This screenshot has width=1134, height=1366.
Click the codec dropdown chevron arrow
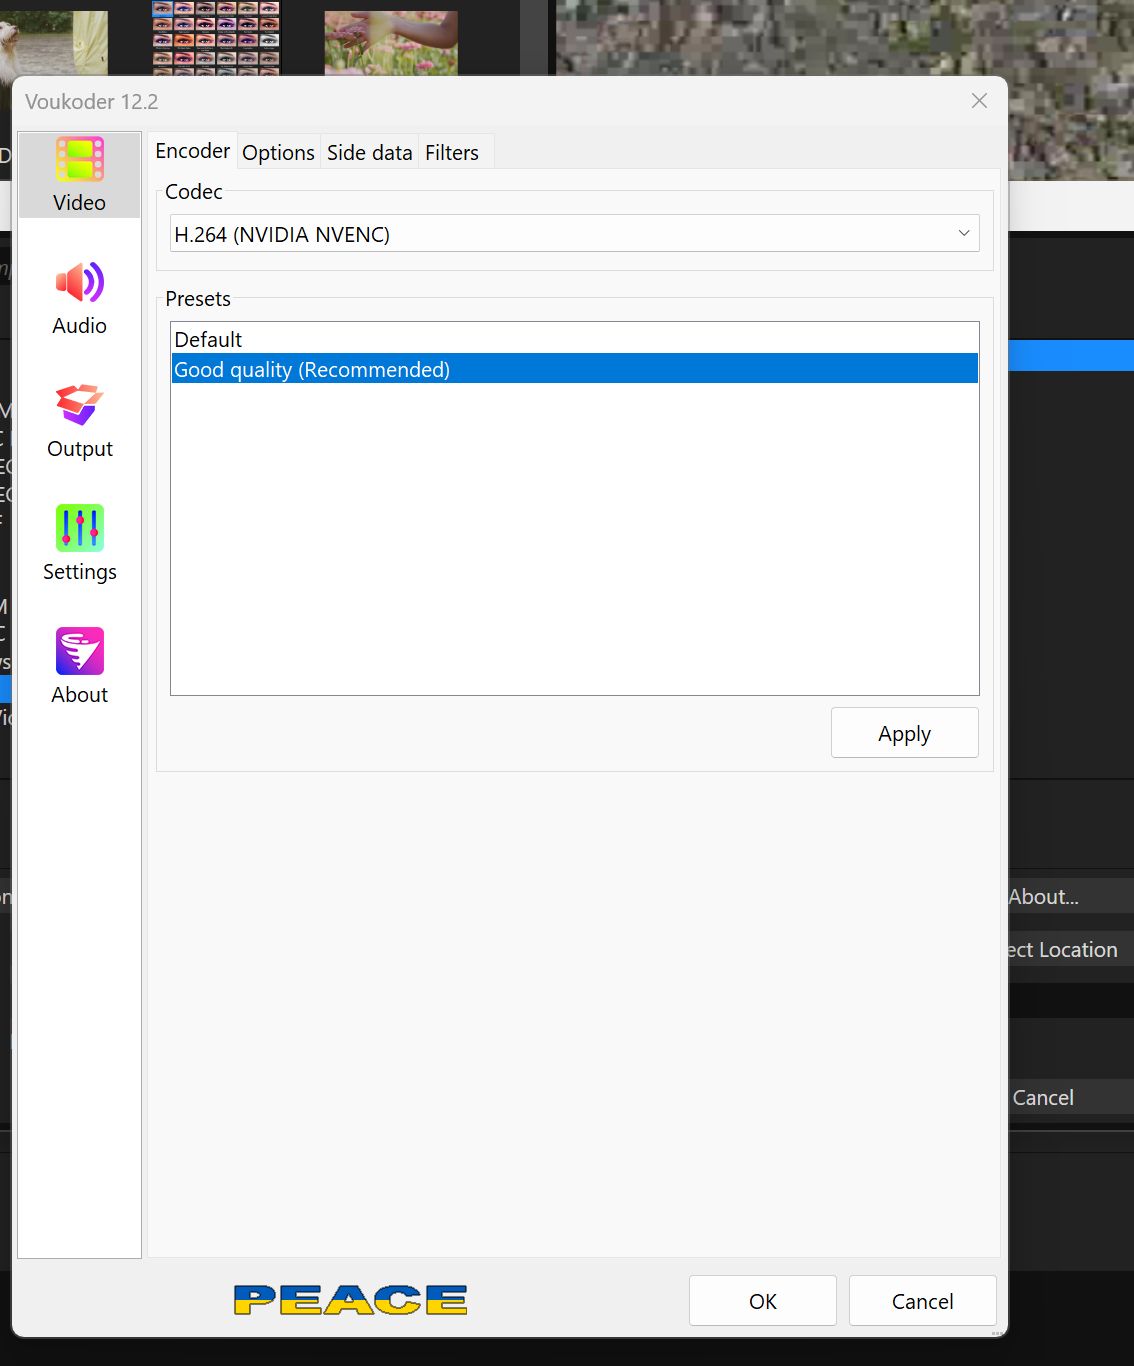click(964, 234)
